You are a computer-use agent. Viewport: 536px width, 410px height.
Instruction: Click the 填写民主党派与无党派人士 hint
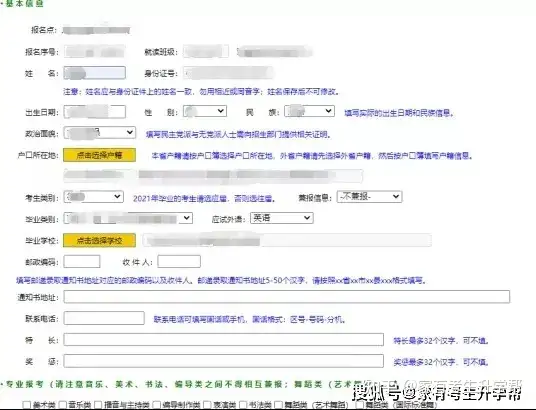pos(238,134)
